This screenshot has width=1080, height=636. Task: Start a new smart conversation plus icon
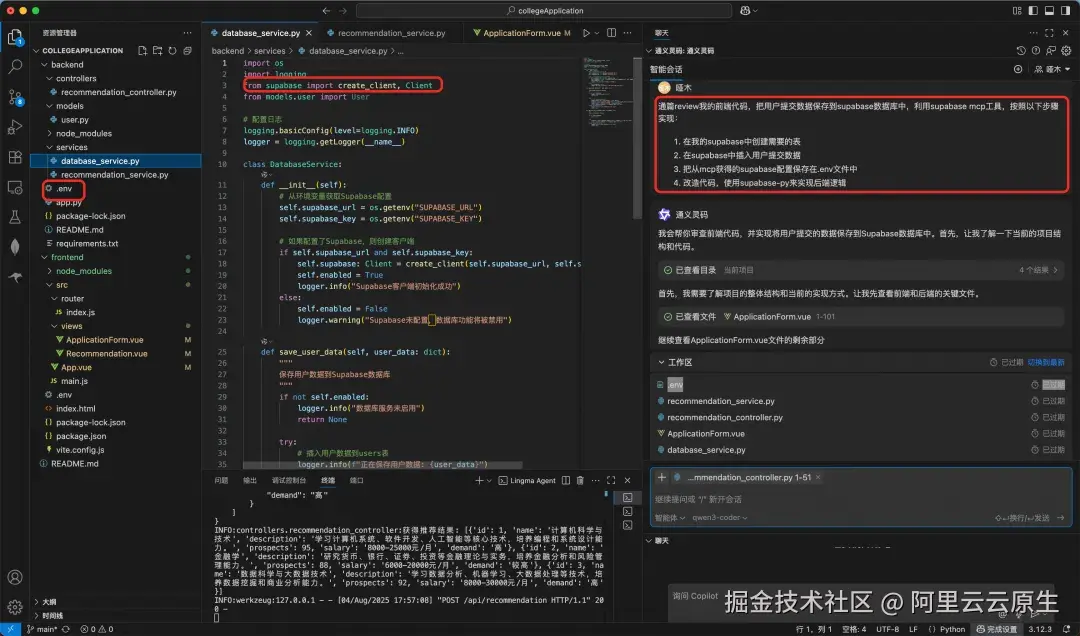click(1018, 69)
